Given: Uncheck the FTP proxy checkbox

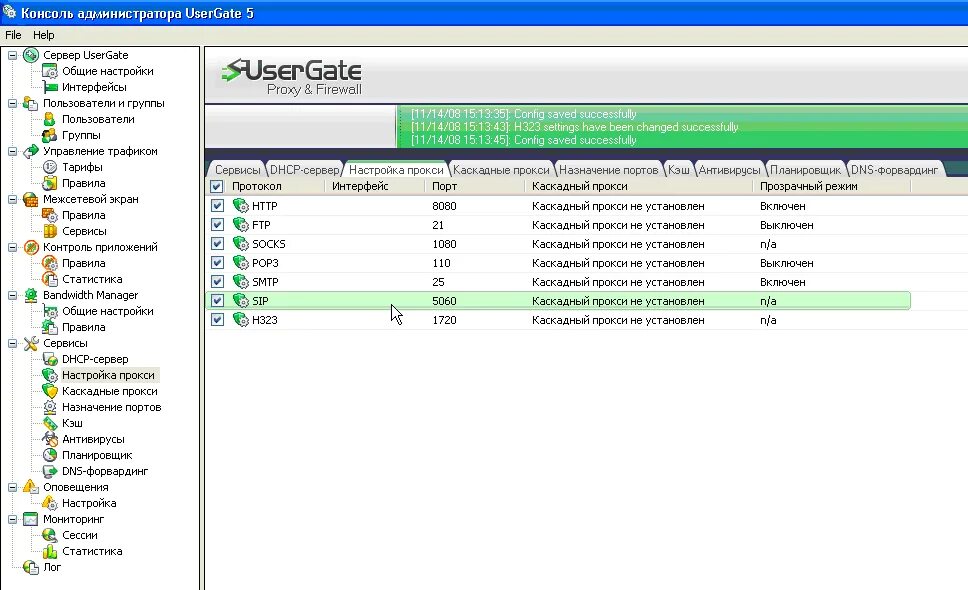Looking at the screenshot, I should pos(217,225).
